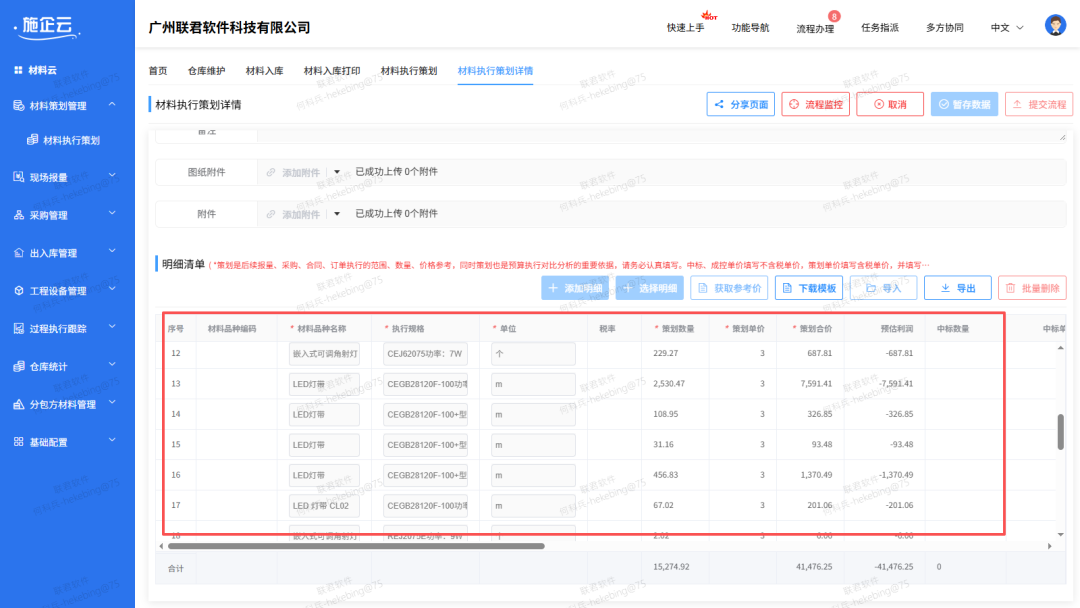1080x608 pixels.
Task: Click the 基础配置 sidebar icon
Action: [x=19, y=442]
